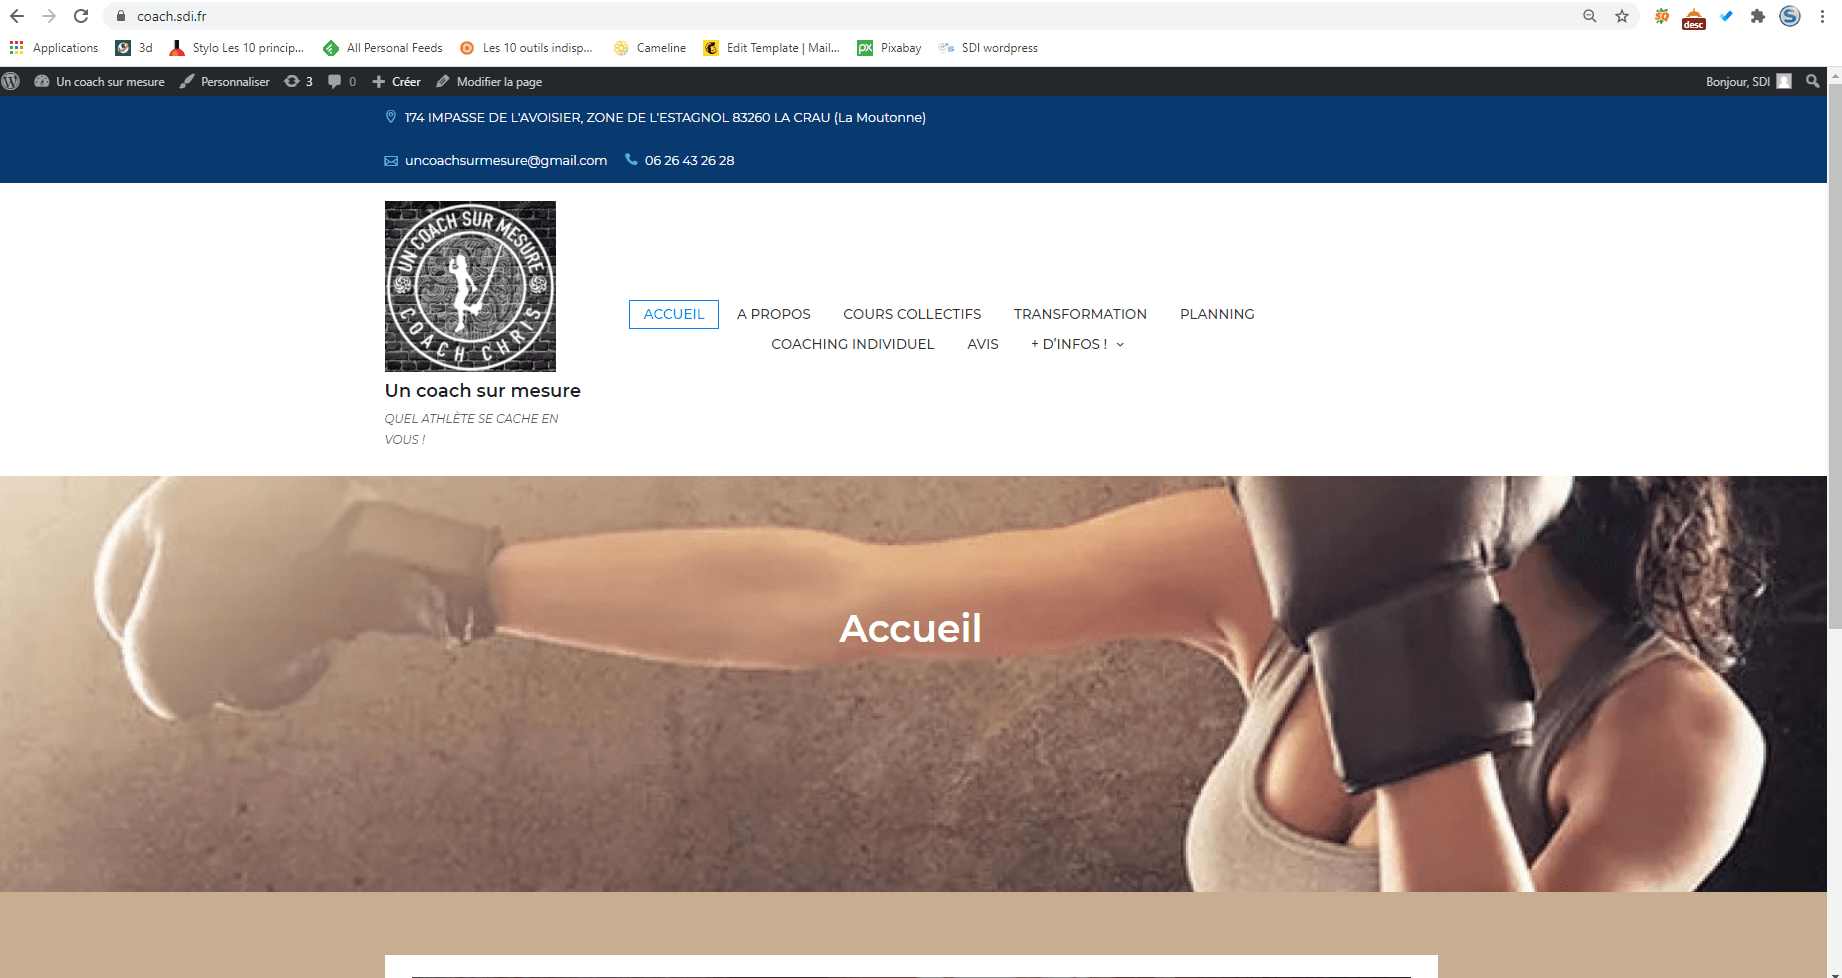
Task: Open the Cameline bookmark
Action: point(650,48)
